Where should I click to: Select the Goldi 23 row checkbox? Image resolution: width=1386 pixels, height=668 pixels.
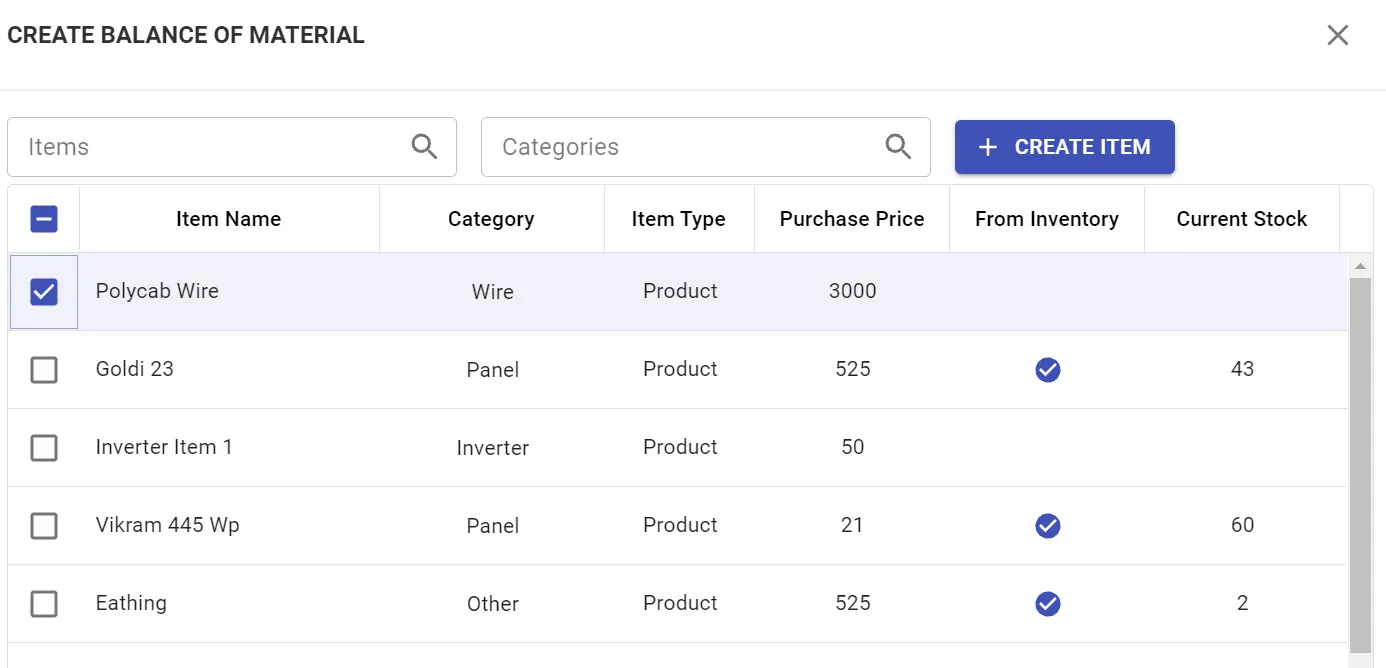coord(44,371)
